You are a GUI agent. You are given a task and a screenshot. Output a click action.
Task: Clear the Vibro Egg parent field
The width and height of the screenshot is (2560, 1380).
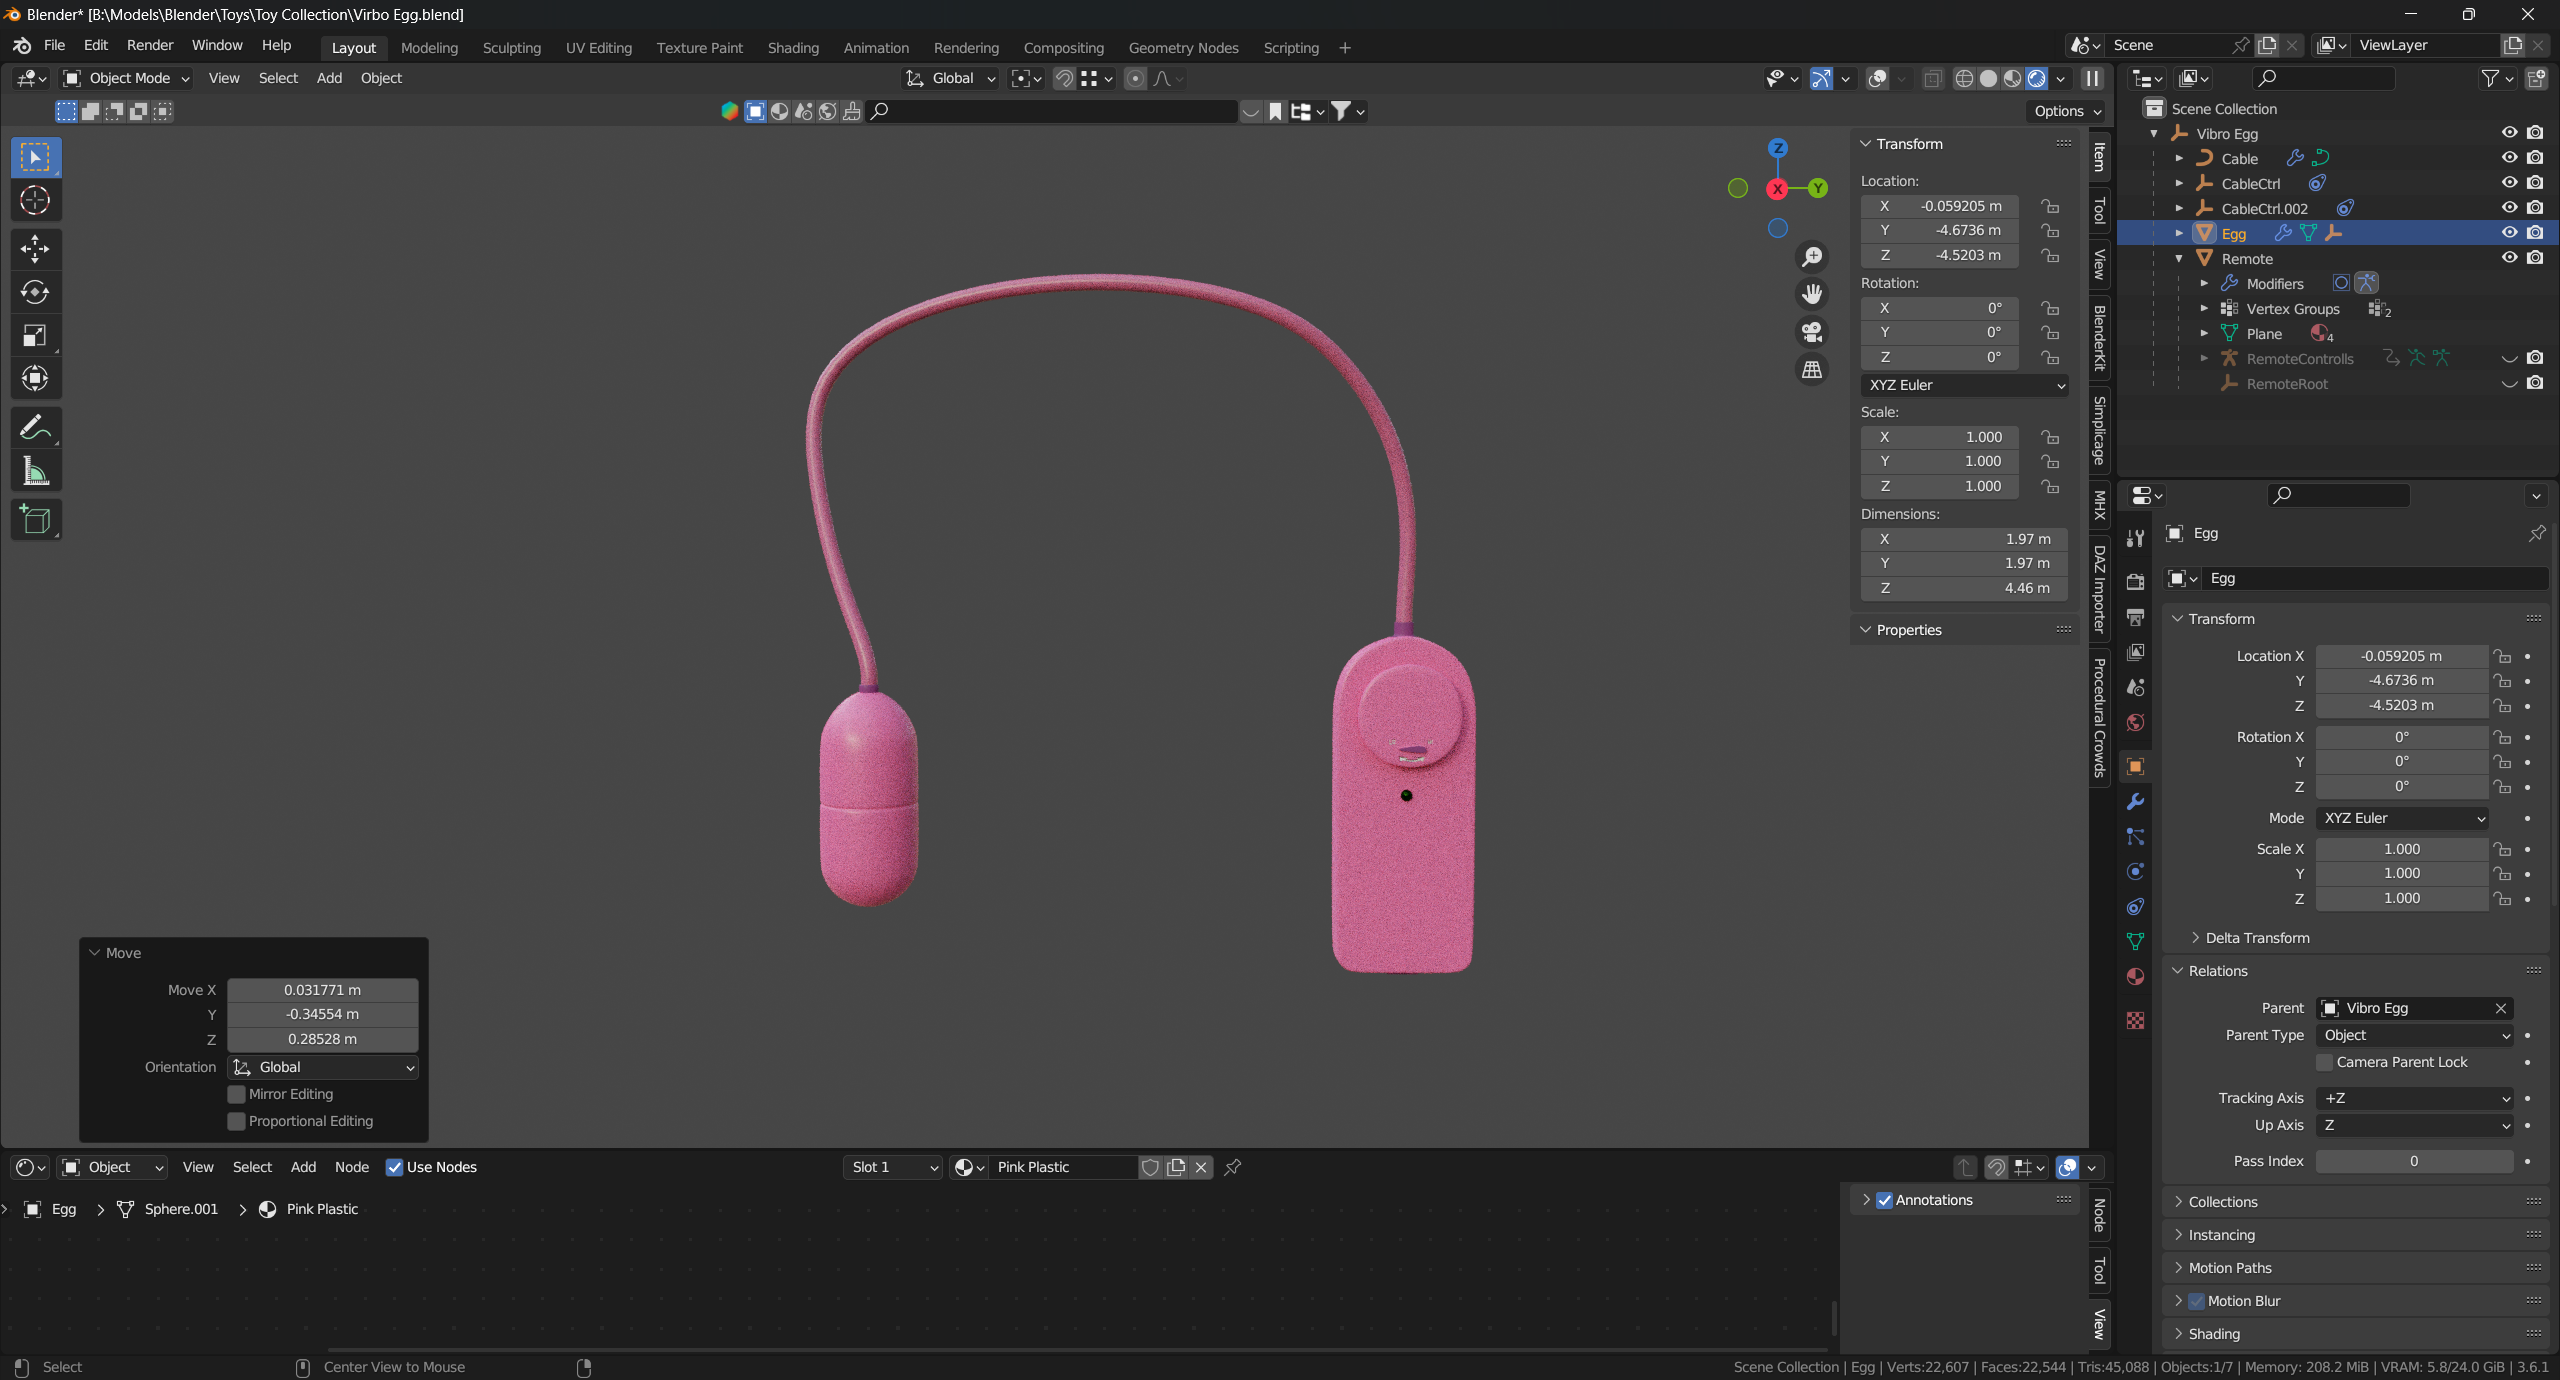[x=2500, y=1008]
